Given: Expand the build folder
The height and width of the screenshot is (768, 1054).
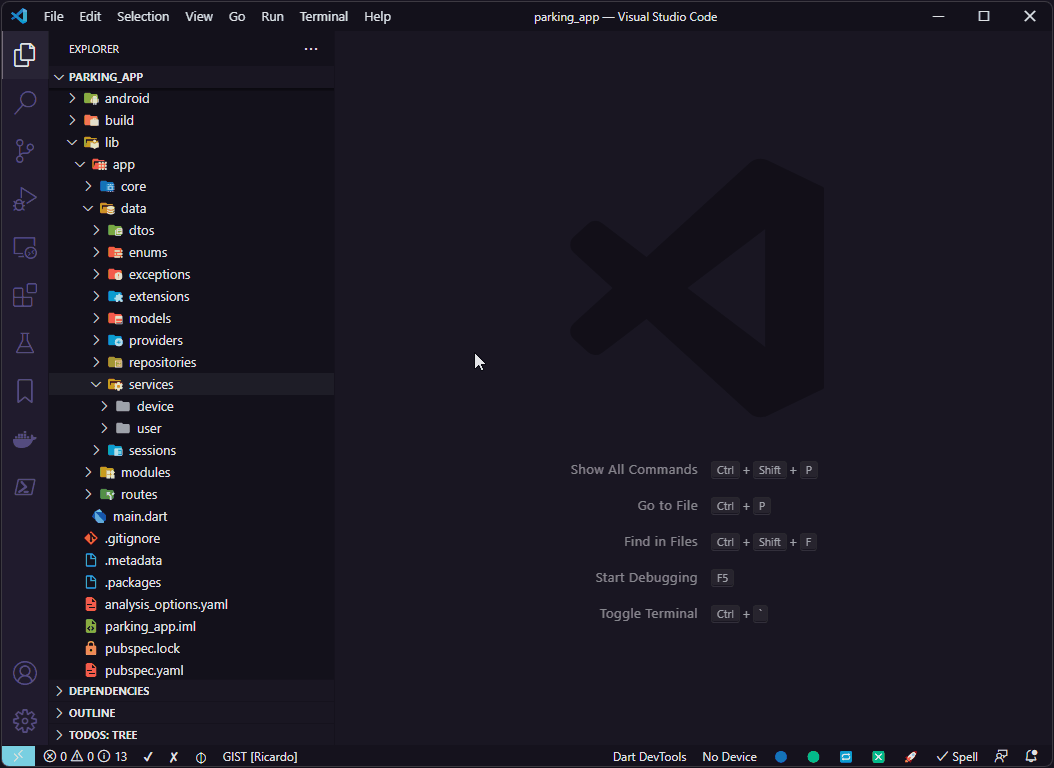Looking at the screenshot, I should coord(192,120).
